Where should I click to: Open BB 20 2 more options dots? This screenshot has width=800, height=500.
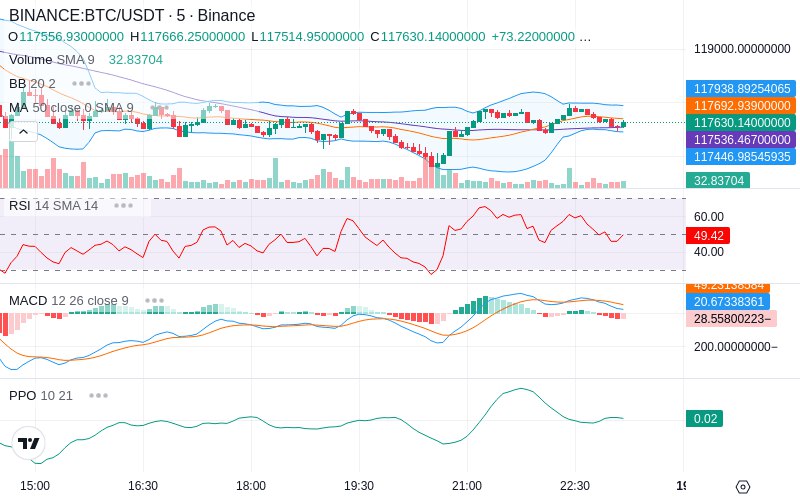click(81, 84)
